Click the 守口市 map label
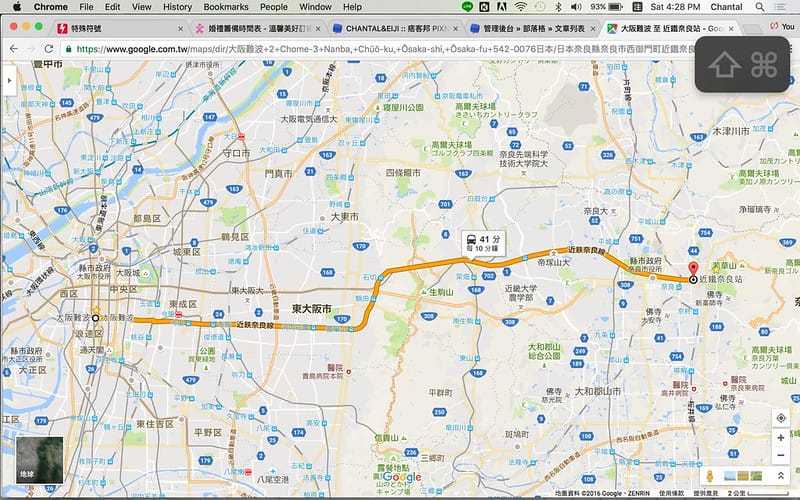800x500 pixels. point(236,153)
